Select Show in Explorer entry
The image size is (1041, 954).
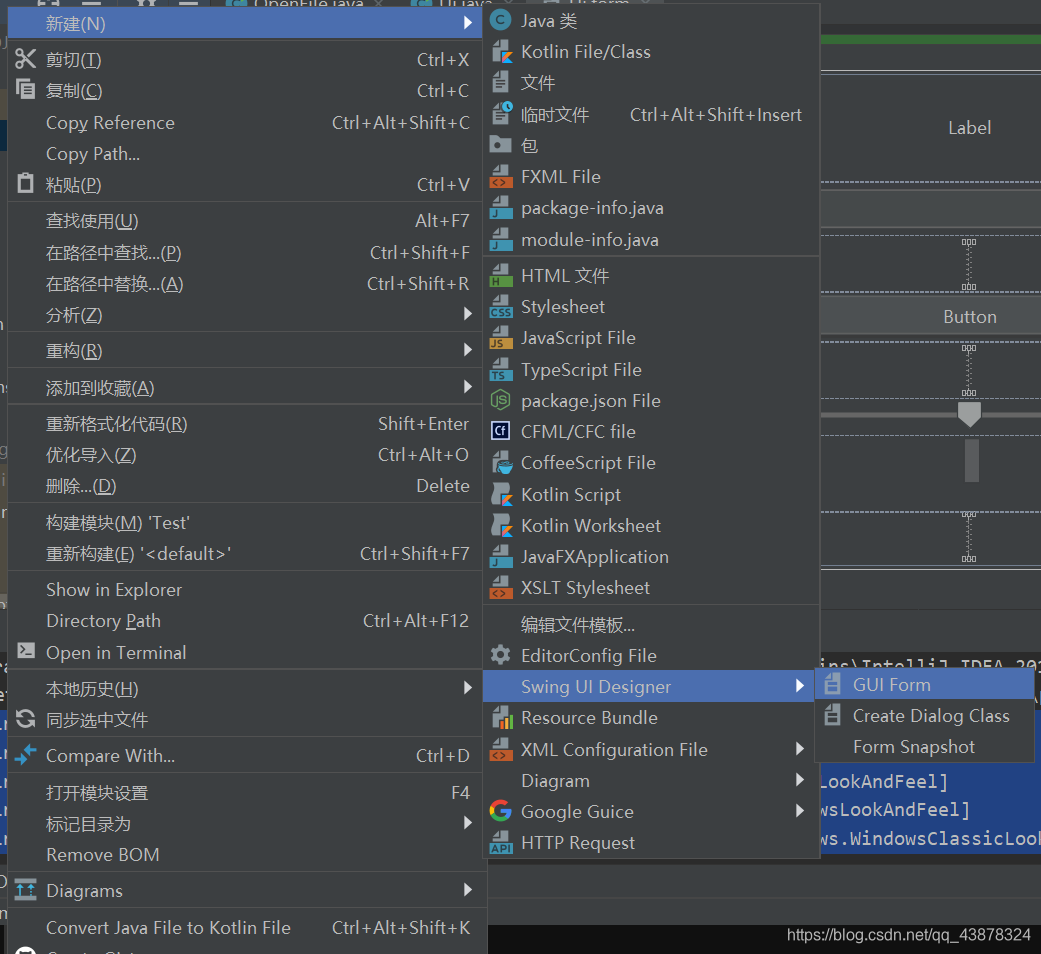244,590
